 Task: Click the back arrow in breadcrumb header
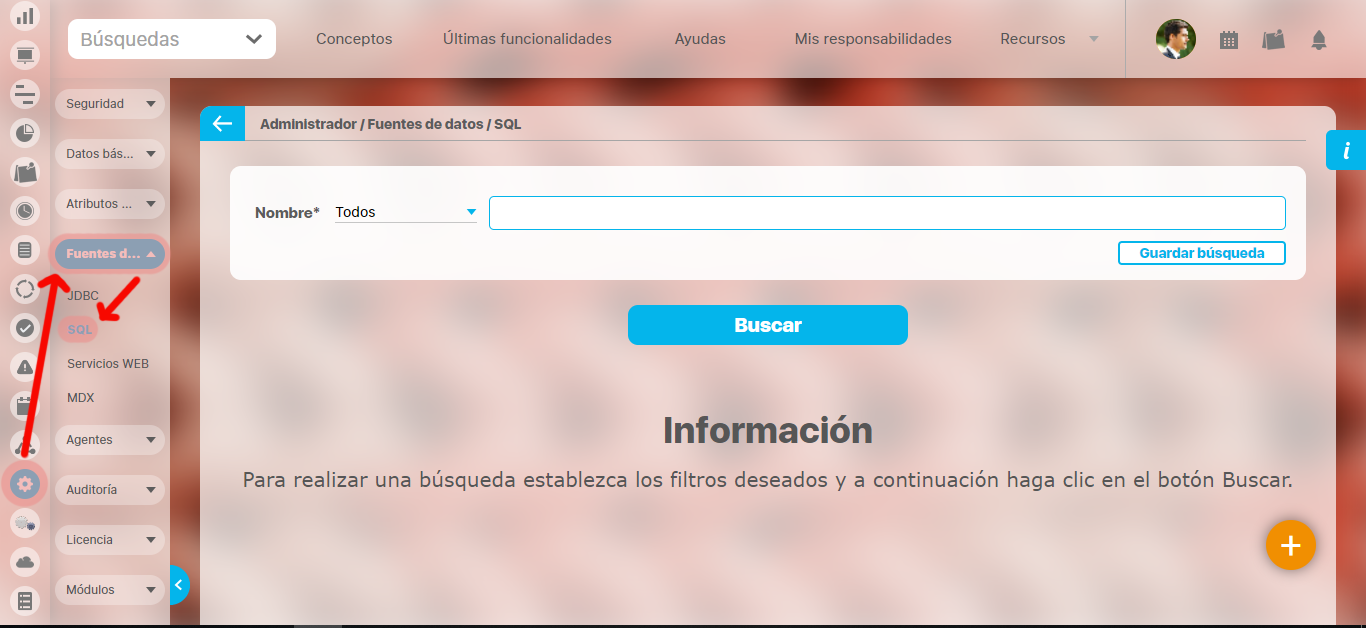point(222,124)
